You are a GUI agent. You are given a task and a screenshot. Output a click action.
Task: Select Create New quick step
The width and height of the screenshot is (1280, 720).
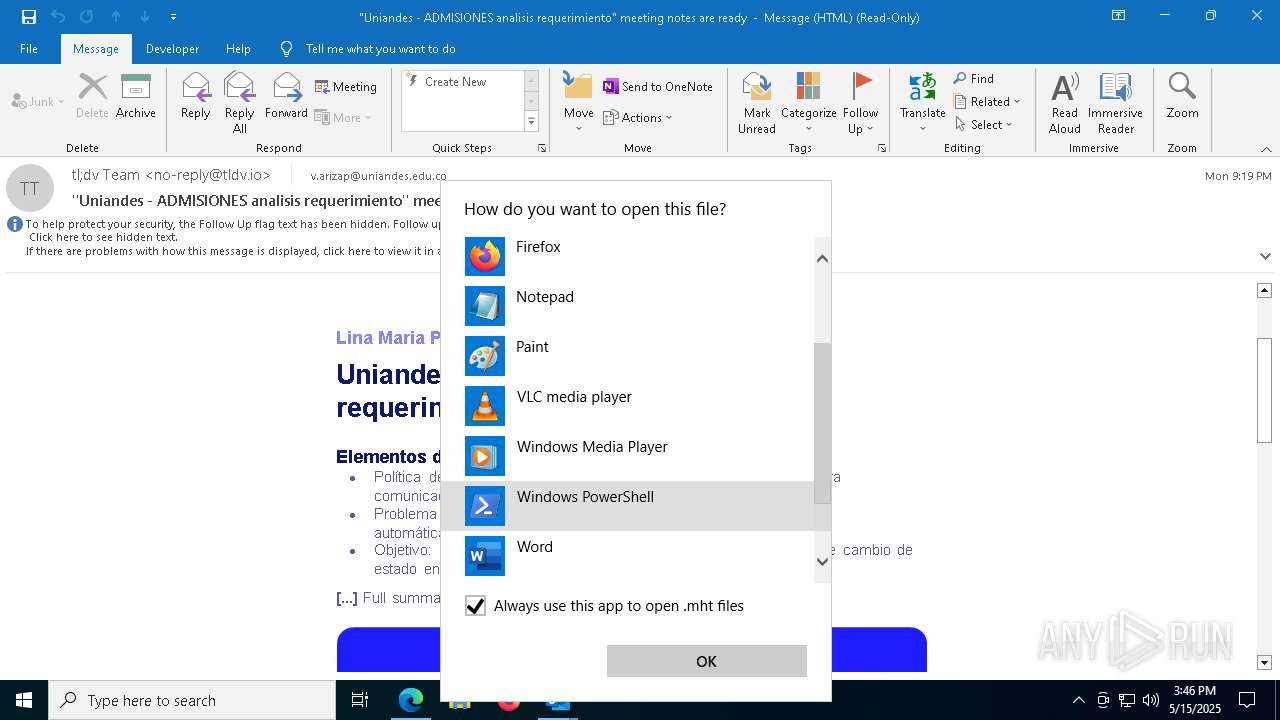(x=455, y=82)
